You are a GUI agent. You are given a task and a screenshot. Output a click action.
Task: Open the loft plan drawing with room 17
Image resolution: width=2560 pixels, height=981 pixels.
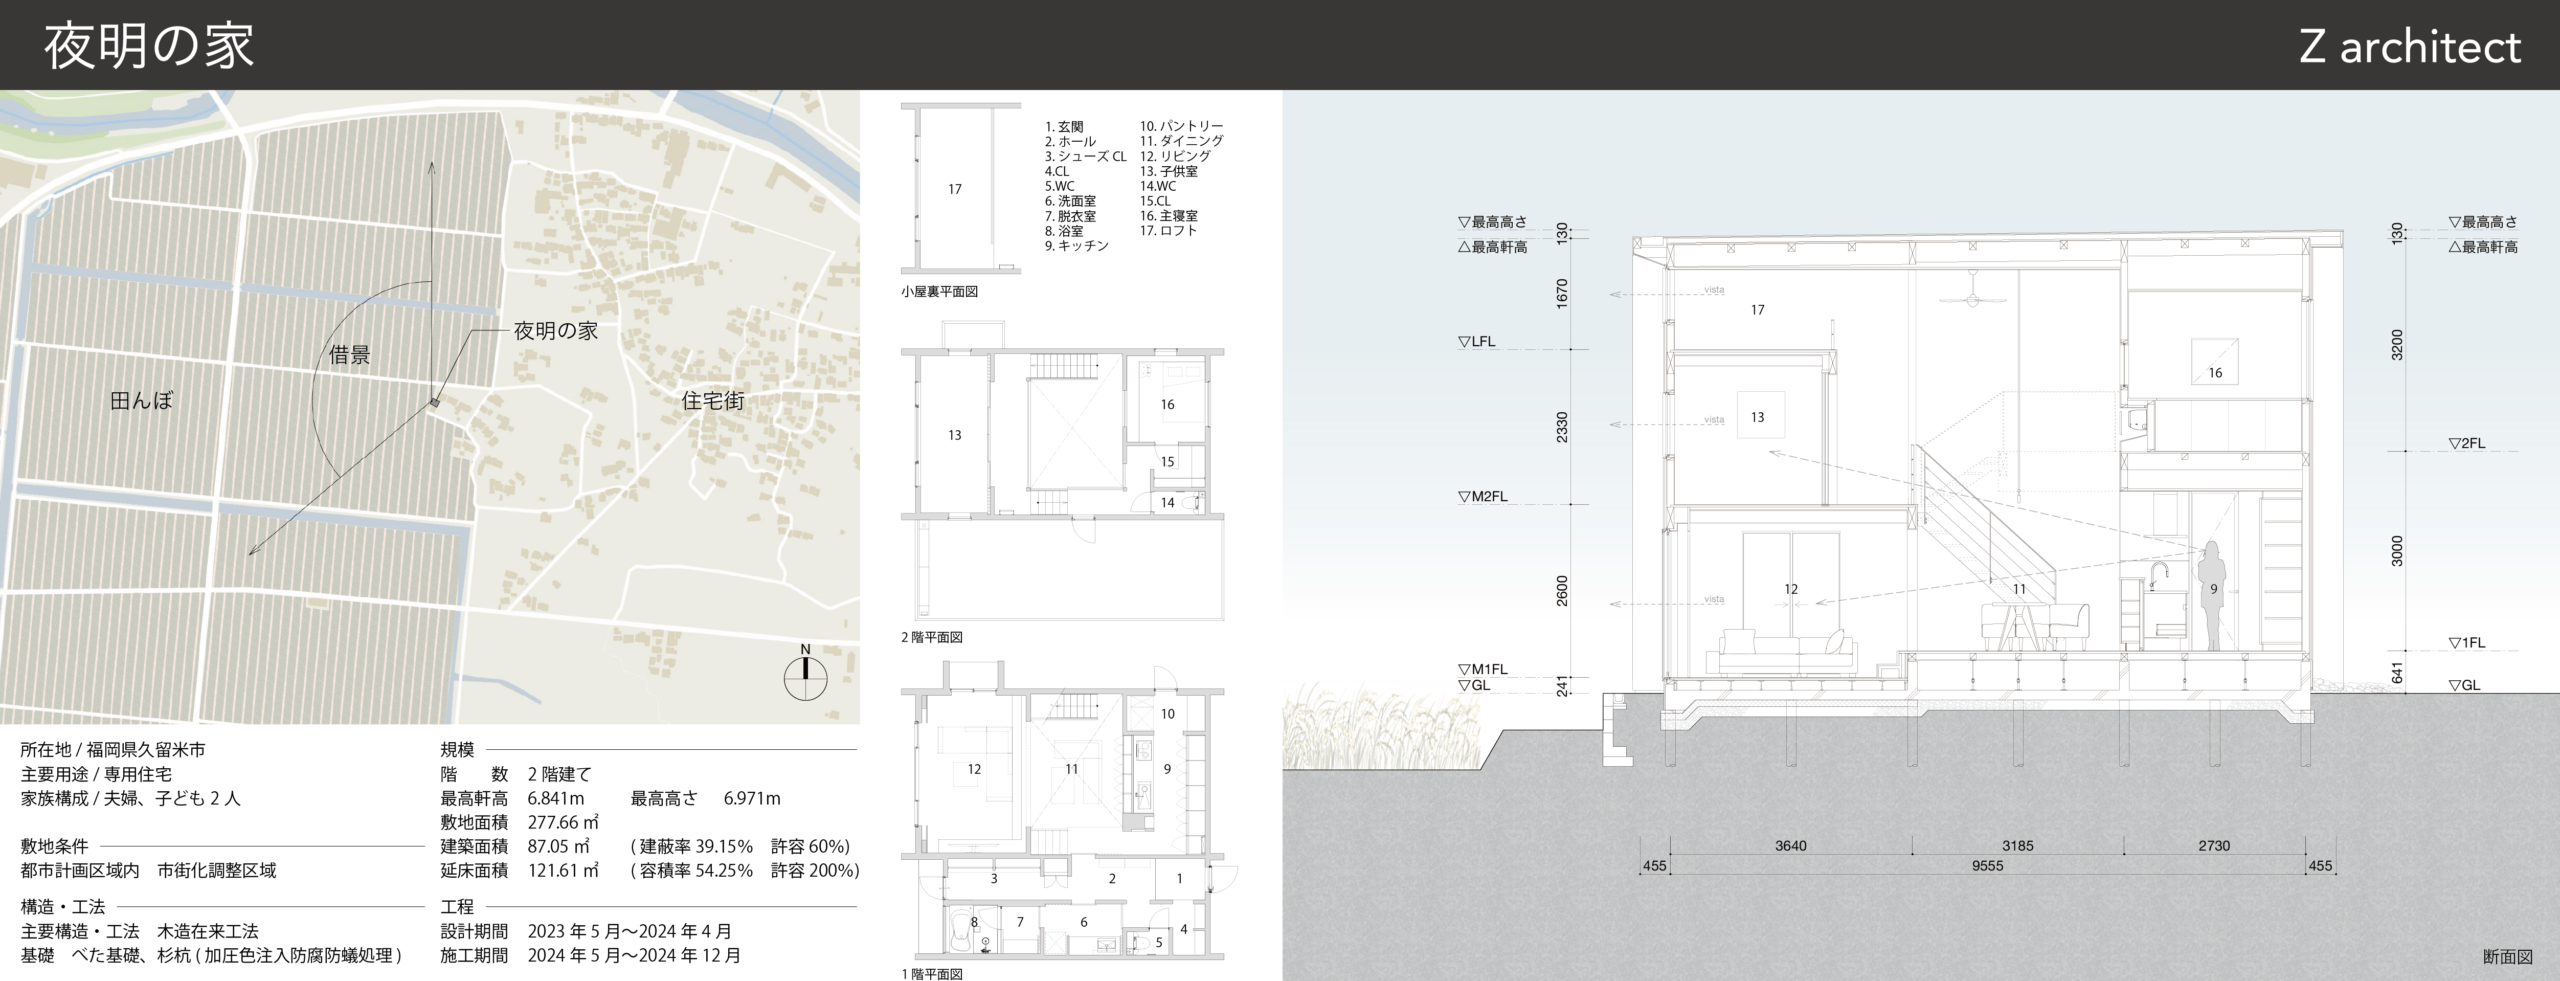956,188
